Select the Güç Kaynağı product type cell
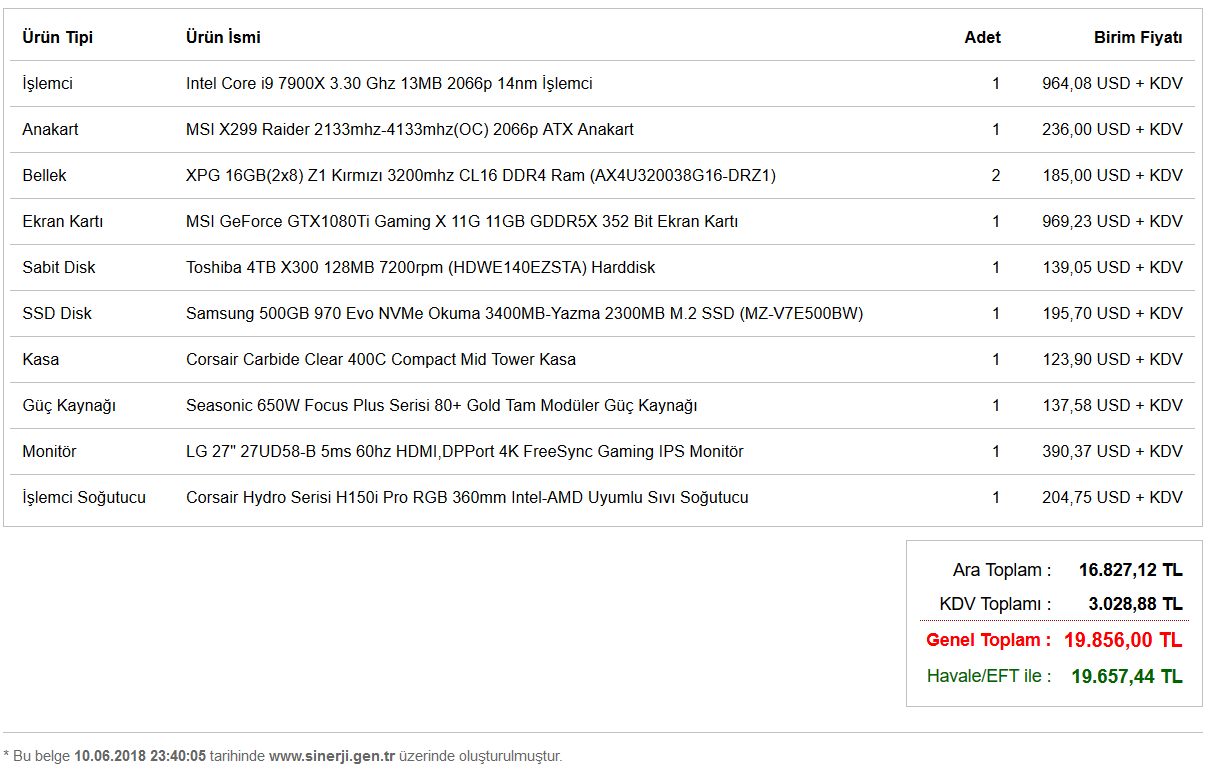Screen dimensions: 1208x767 (x=70, y=405)
